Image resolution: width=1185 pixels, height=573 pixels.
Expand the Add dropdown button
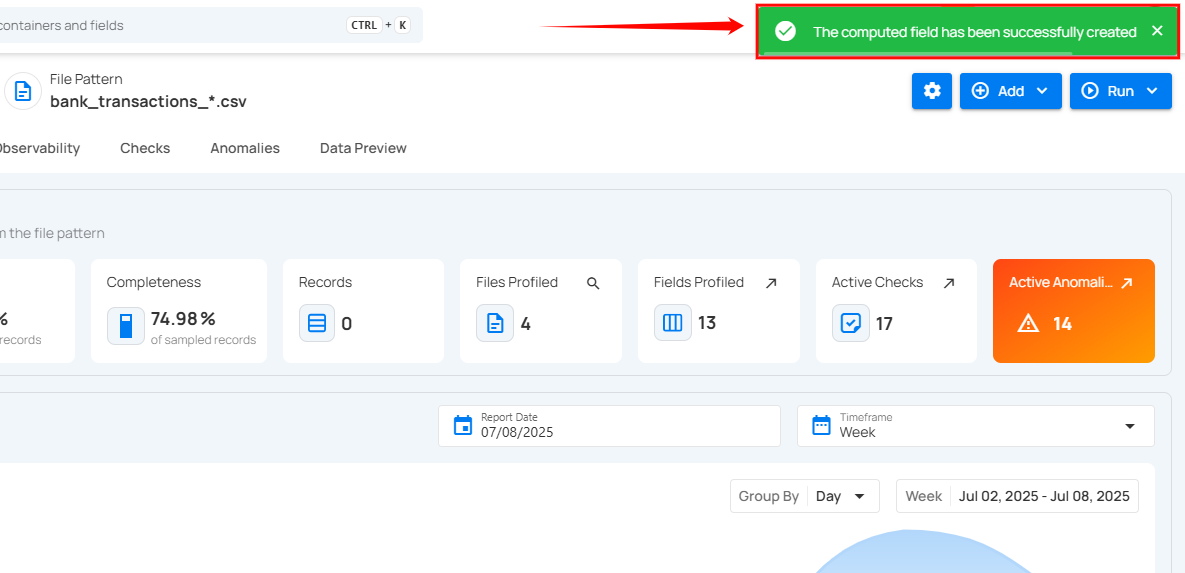(1010, 91)
